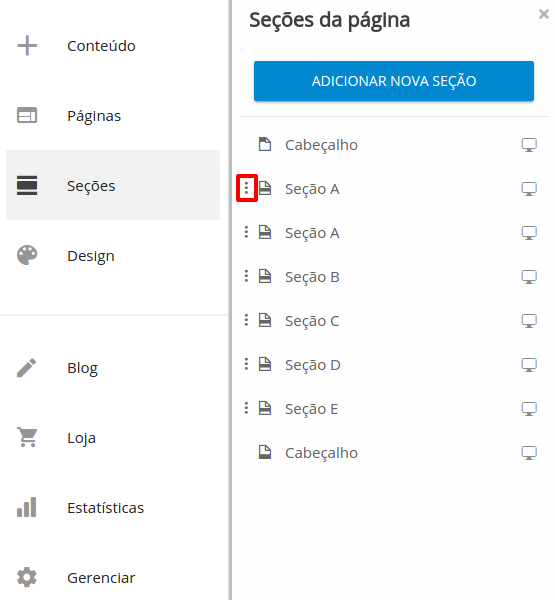Open three-dot options for Seção B
The width and height of the screenshot is (555, 600).
(x=246, y=276)
